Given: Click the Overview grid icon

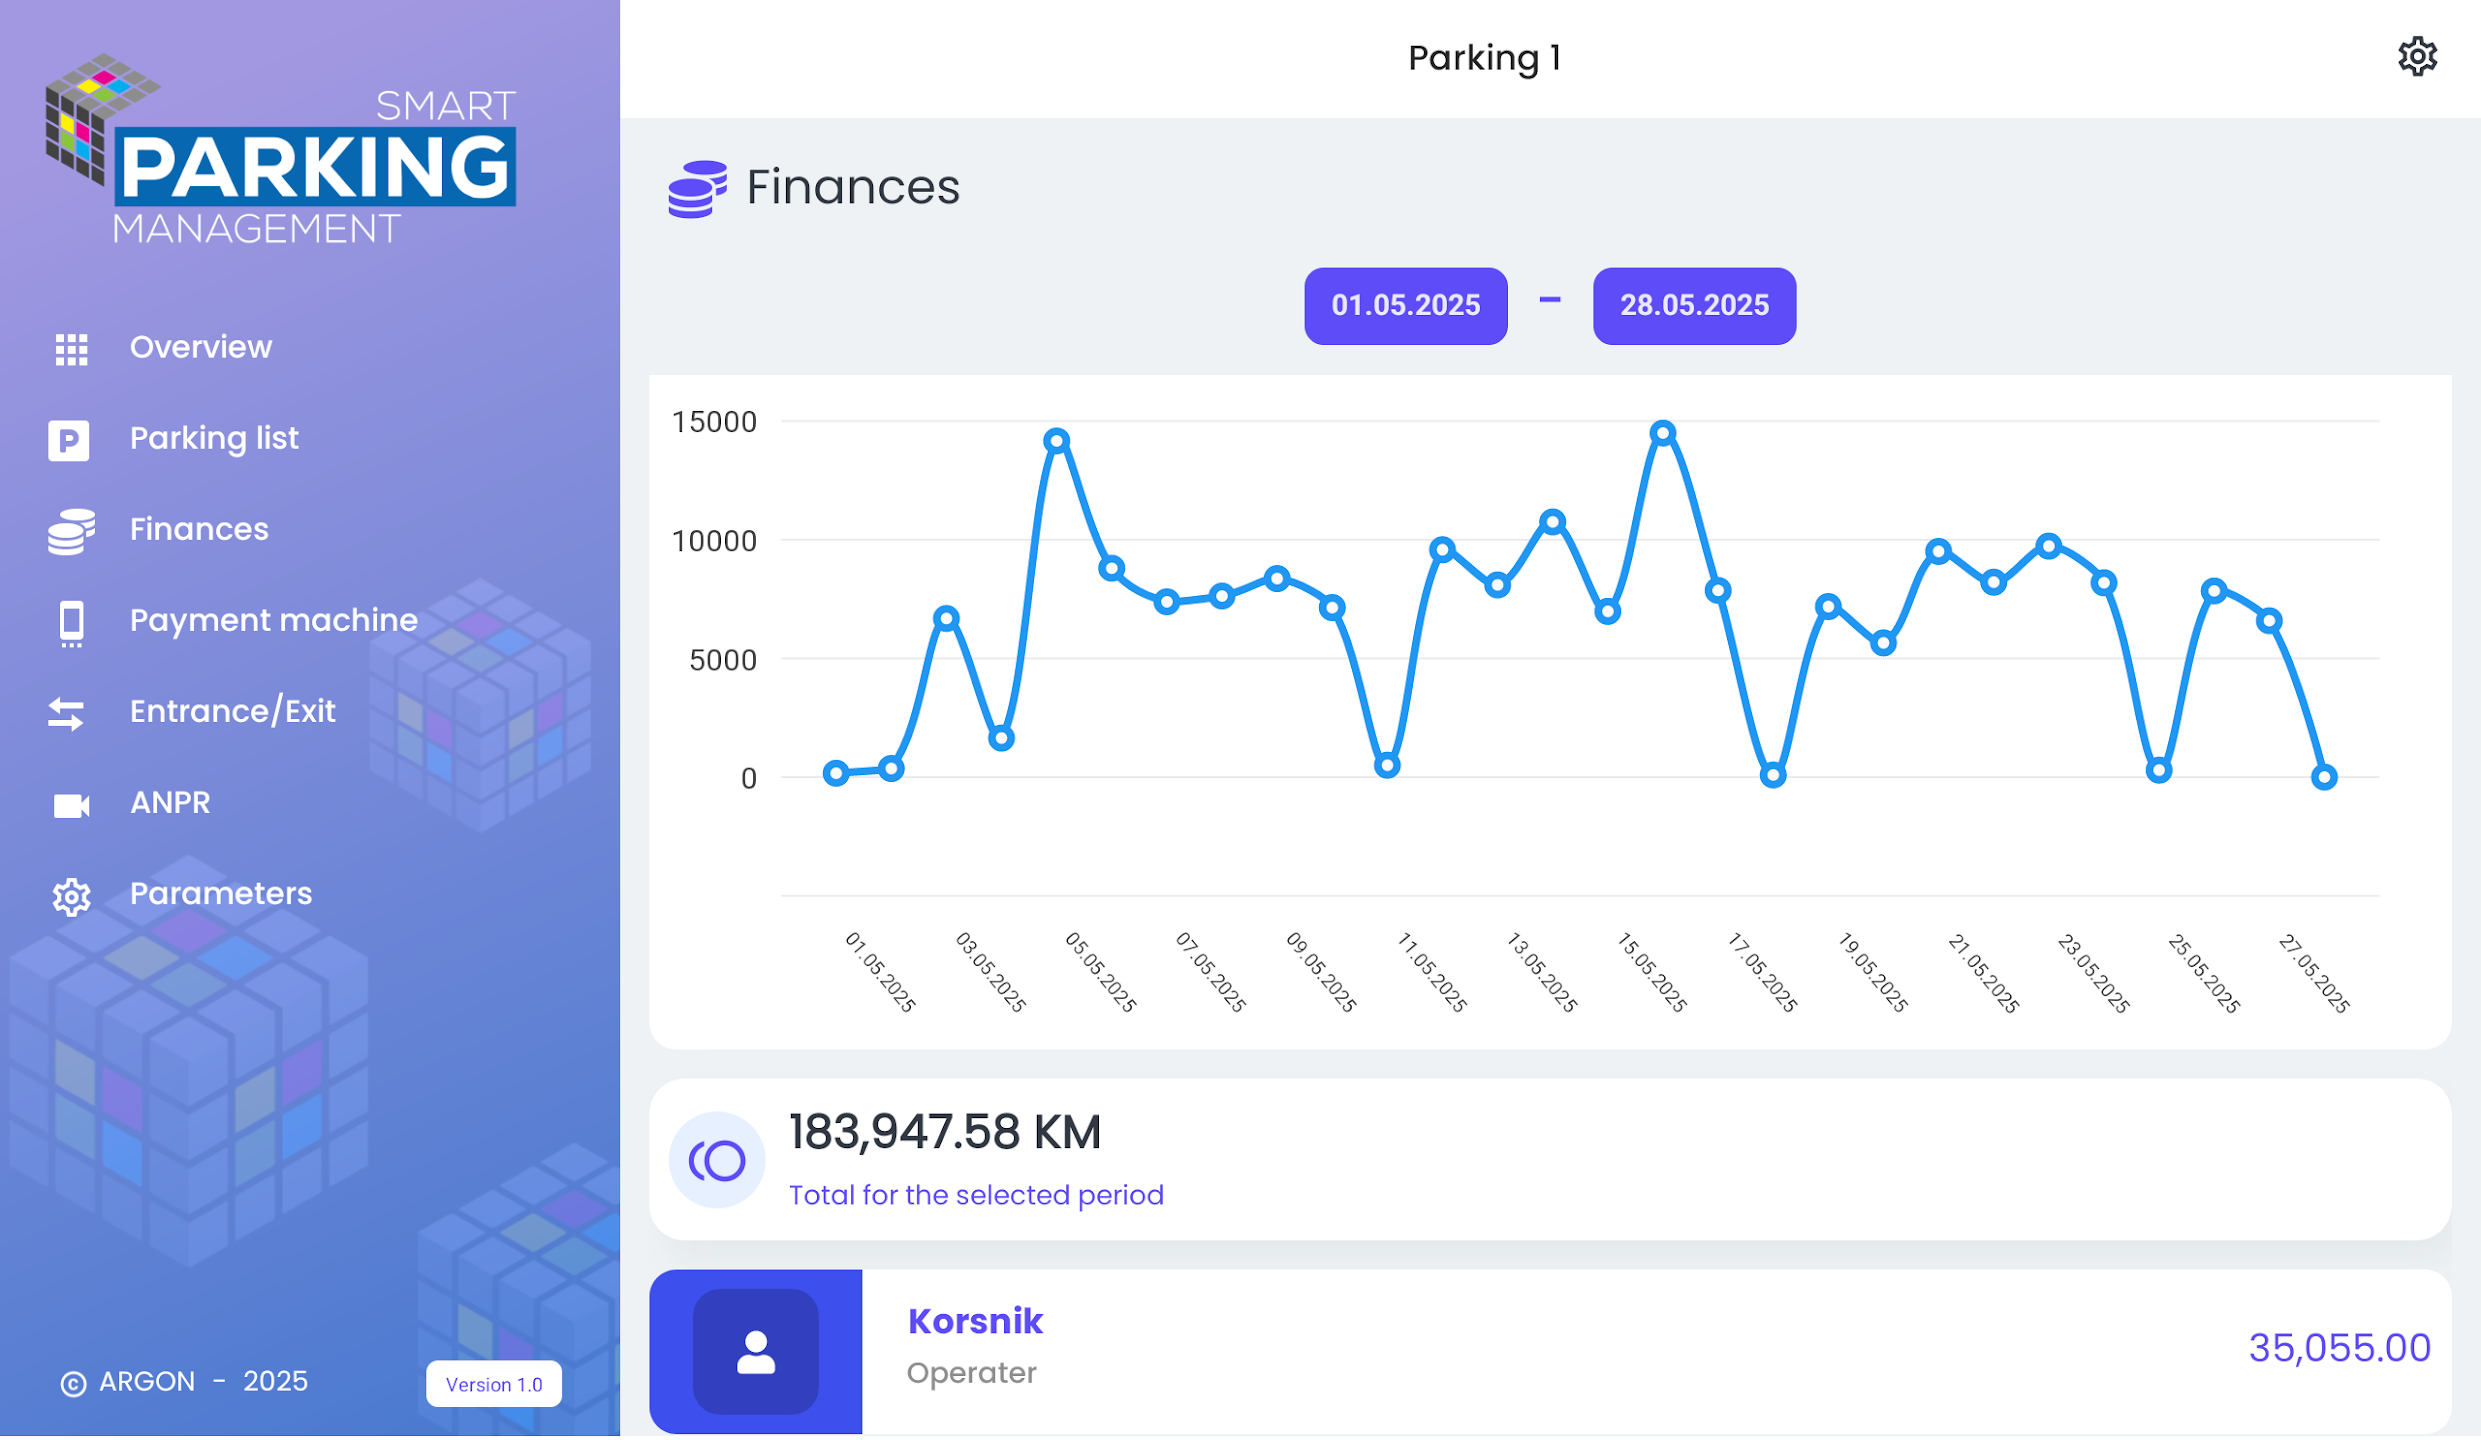Looking at the screenshot, I should pos(71,349).
